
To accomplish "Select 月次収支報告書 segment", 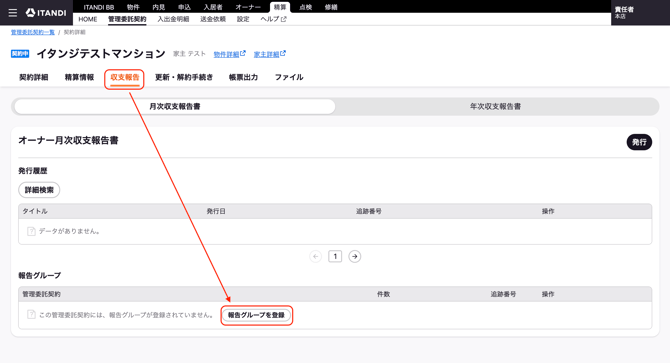I will click(x=175, y=106).
